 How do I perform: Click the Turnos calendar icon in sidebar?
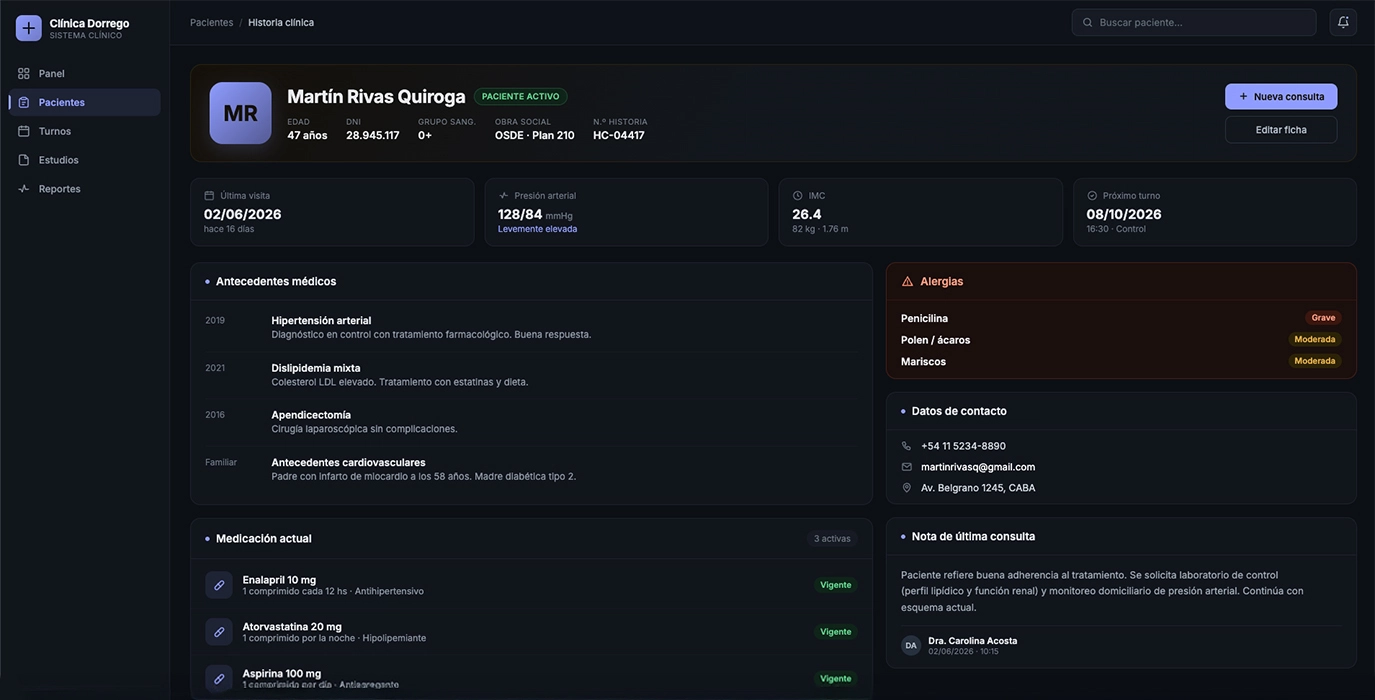(x=24, y=131)
